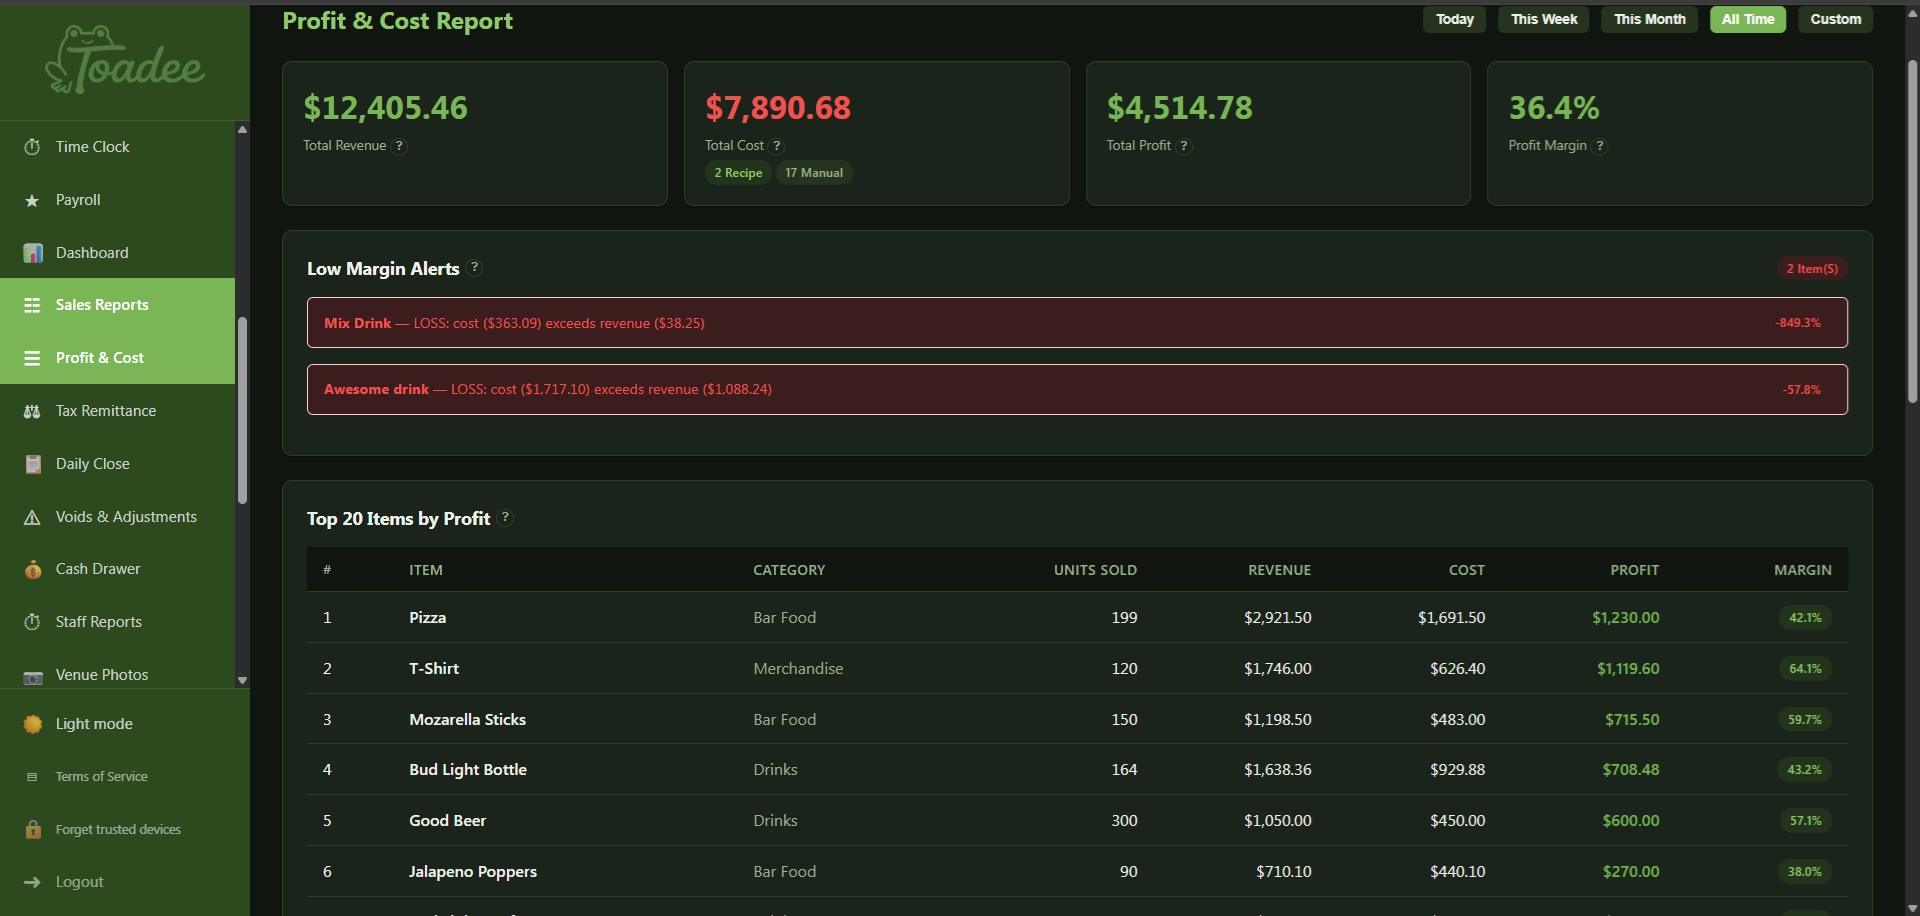The image size is (1920, 916).
Task: Click the 2 Recipe badge
Action: 738,173
